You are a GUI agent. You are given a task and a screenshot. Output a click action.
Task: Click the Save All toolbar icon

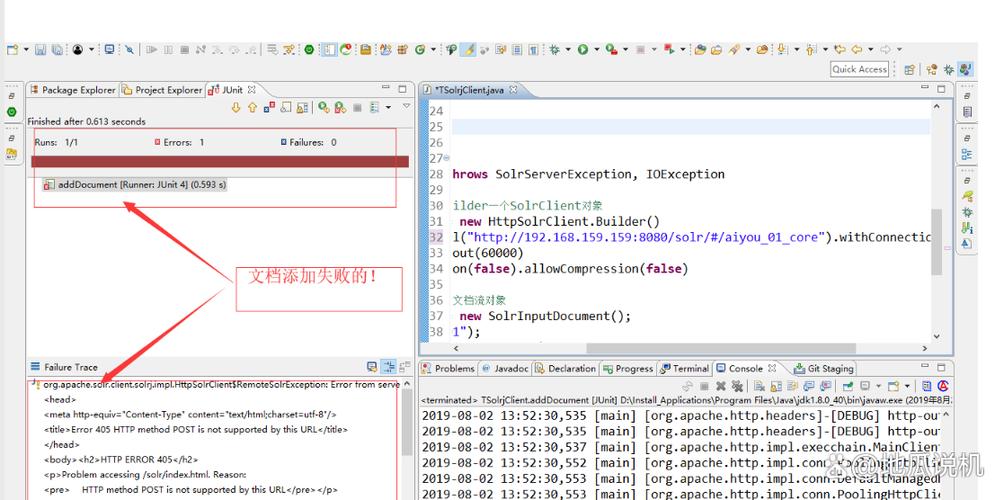[57, 49]
